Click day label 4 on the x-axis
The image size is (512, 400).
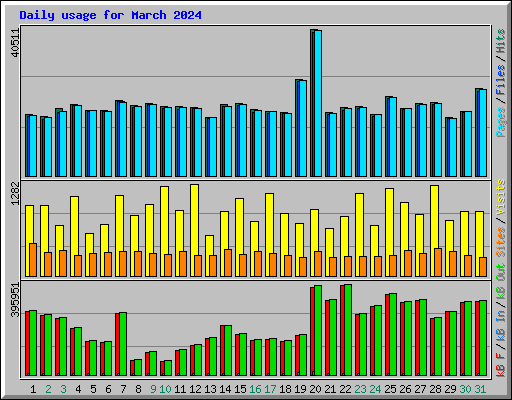point(78,389)
